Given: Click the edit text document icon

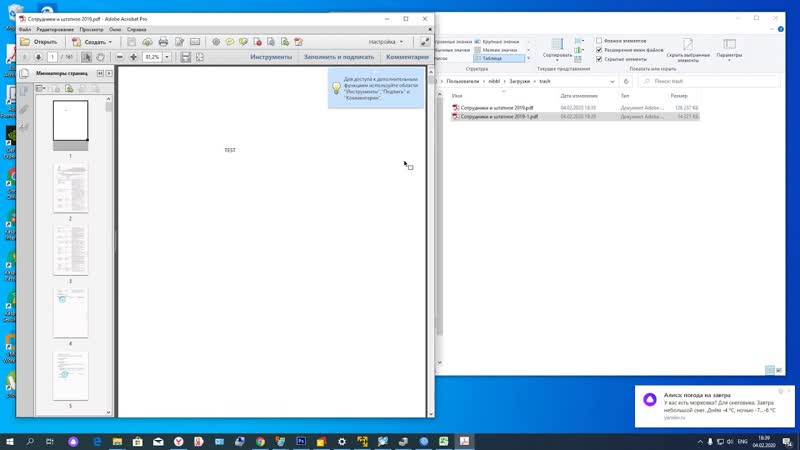Looking at the screenshot, I should coord(180,42).
